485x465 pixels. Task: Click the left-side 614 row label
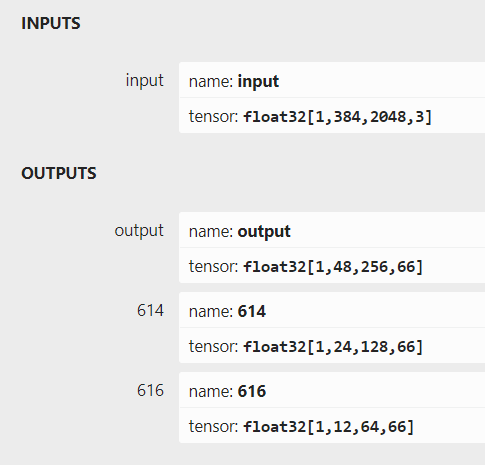click(x=150, y=311)
